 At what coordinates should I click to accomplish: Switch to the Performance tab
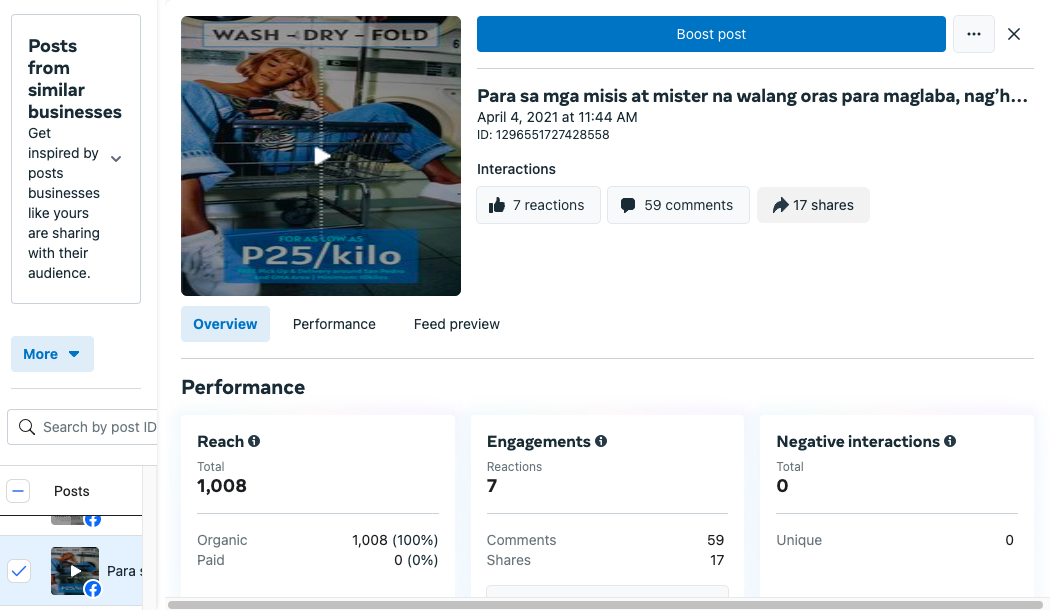tap(334, 324)
